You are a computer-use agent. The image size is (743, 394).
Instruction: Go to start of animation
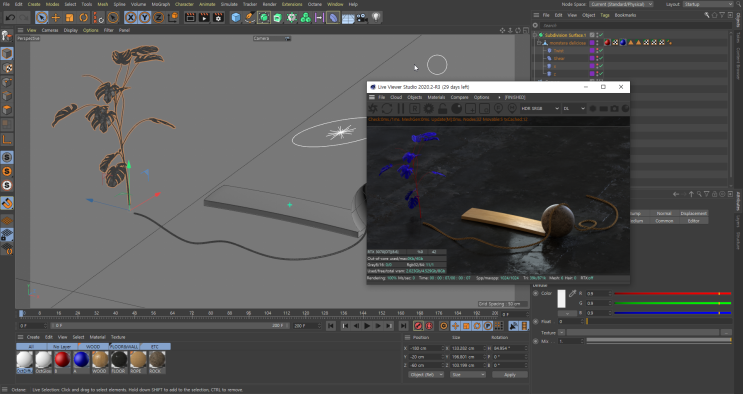point(331,326)
